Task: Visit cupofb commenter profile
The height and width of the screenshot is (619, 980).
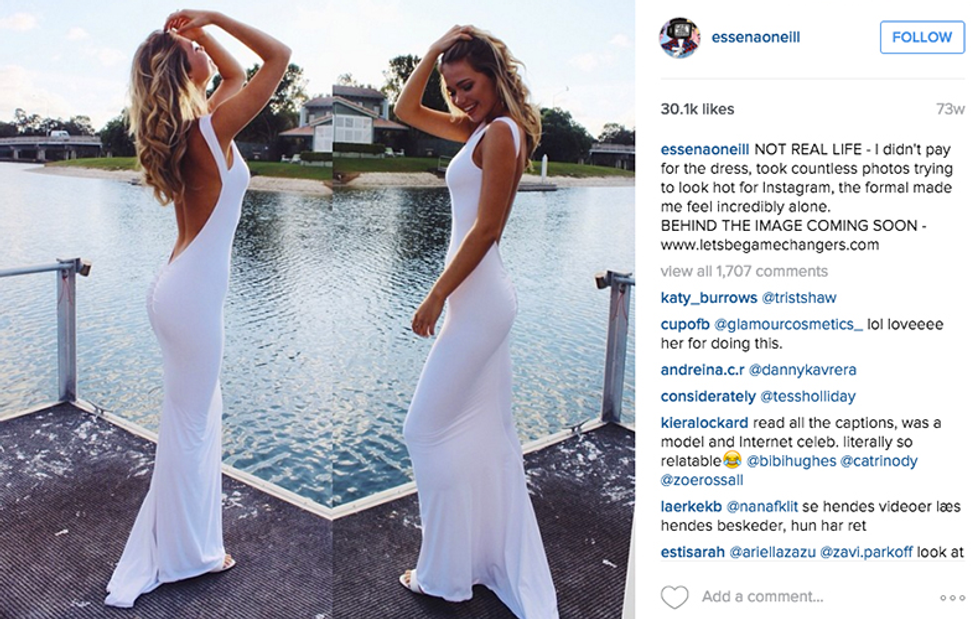Action: coord(685,325)
